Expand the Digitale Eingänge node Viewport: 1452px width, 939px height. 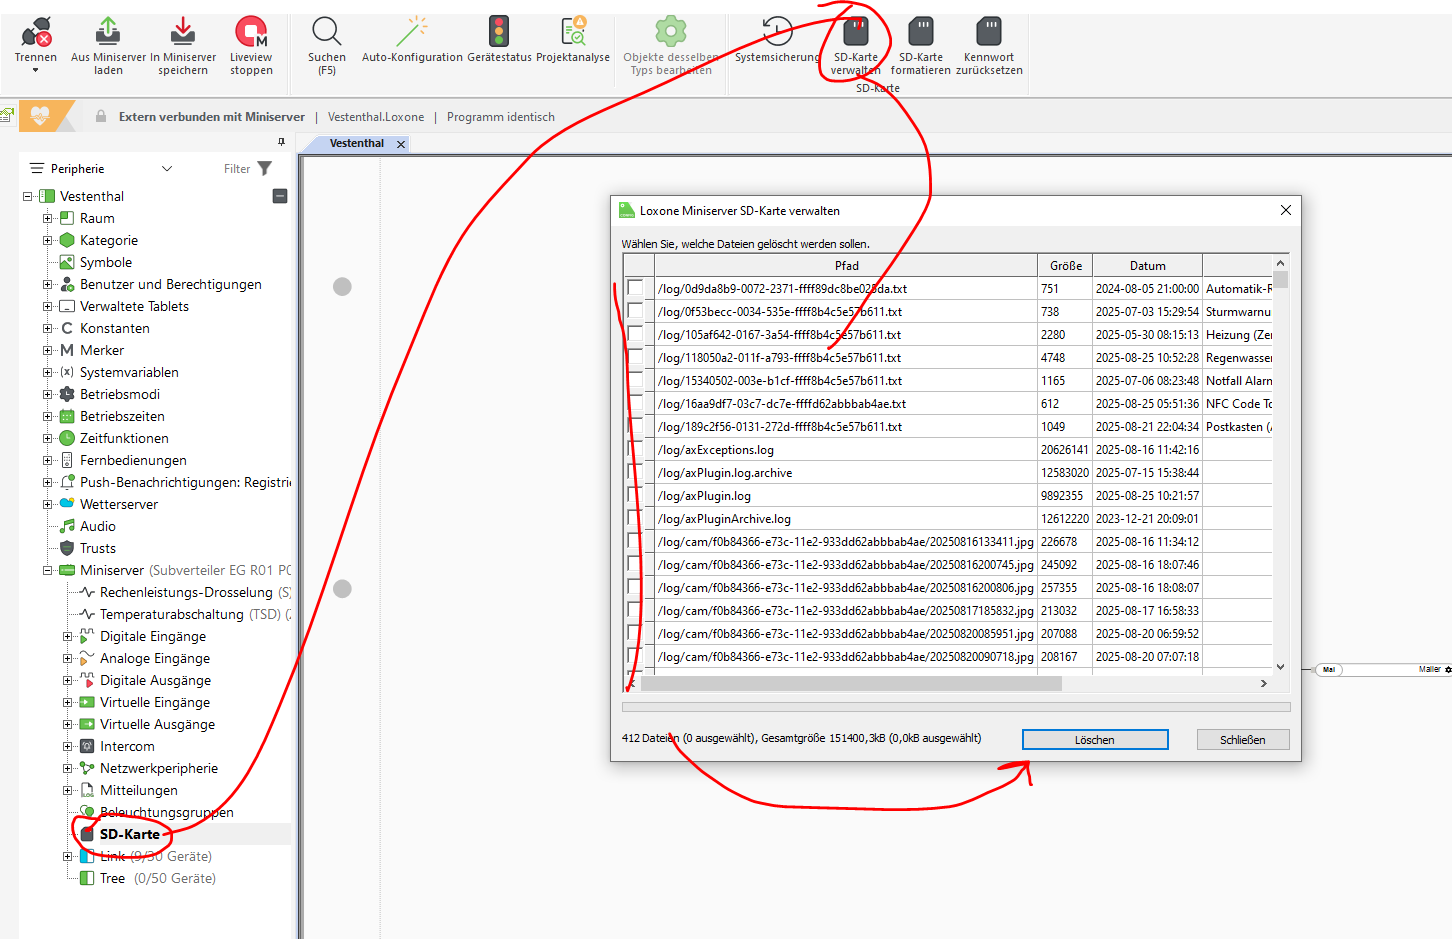pos(68,636)
